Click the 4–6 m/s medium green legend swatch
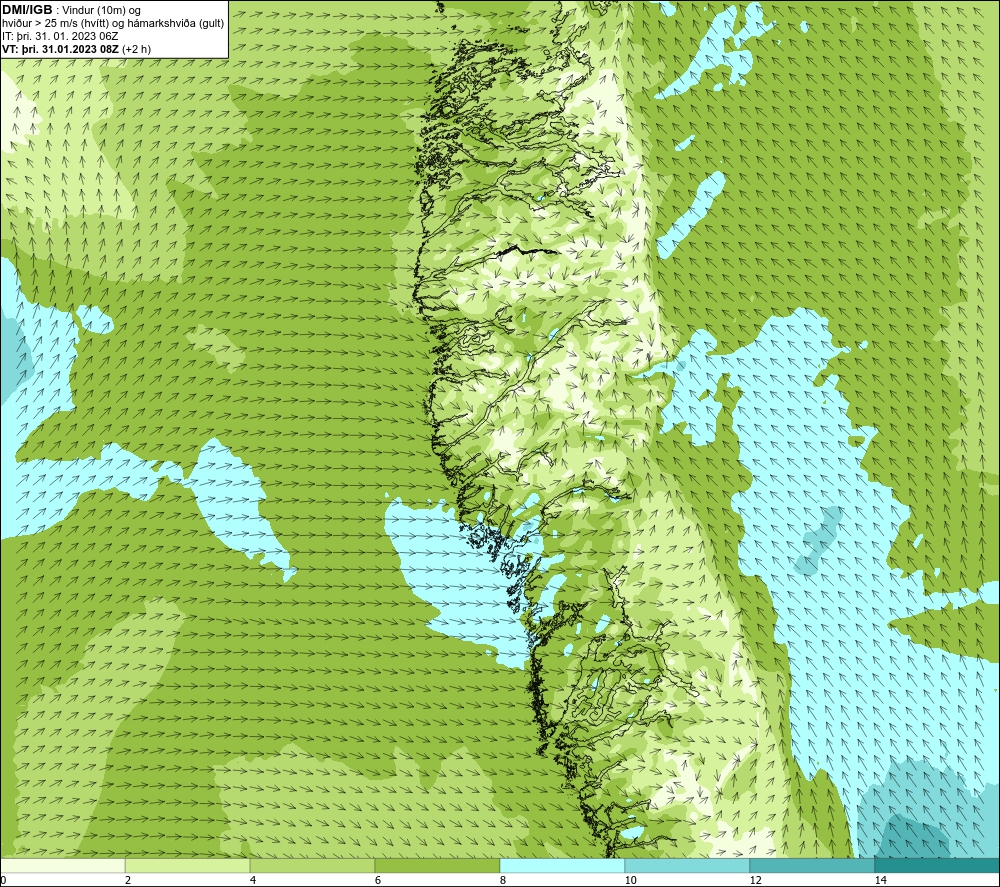The width and height of the screenshot is (1000, 887). coord(312,866)
